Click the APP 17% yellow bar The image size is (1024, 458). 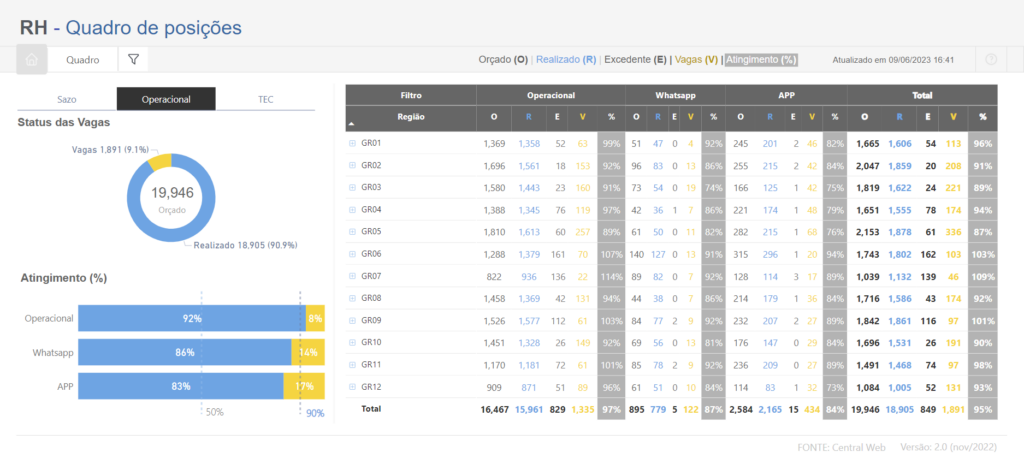tap(304, 386)
